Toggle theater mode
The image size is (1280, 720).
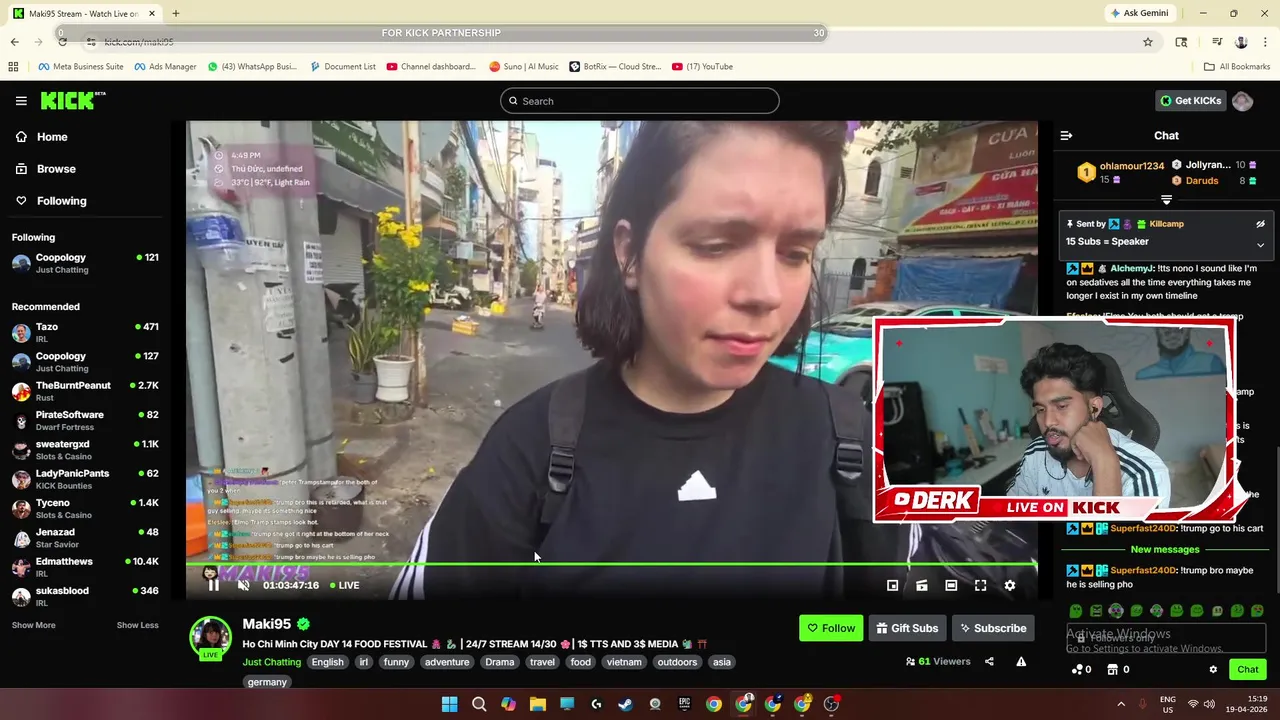point(951,585)
